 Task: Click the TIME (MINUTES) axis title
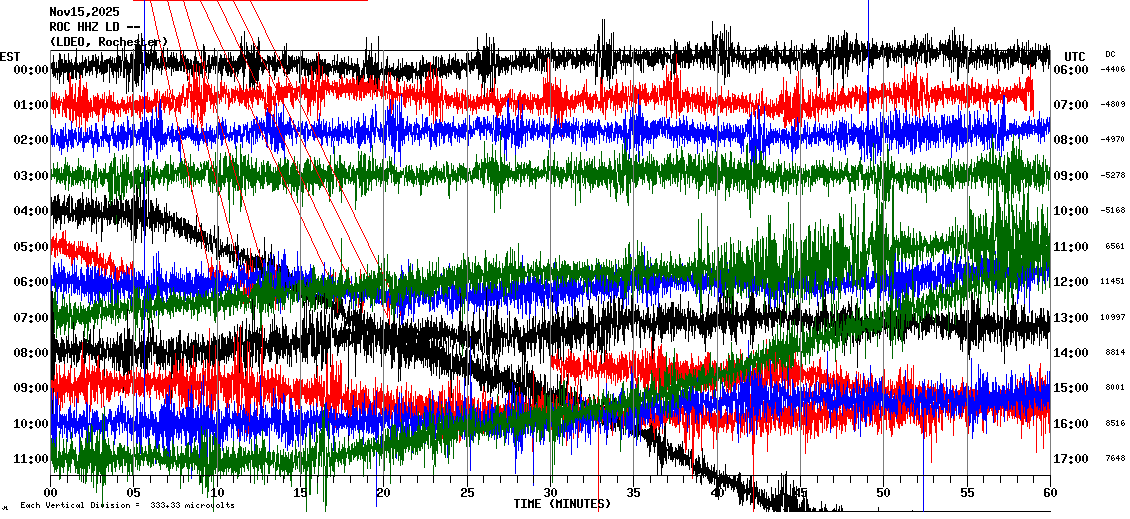tap(562, 504)
